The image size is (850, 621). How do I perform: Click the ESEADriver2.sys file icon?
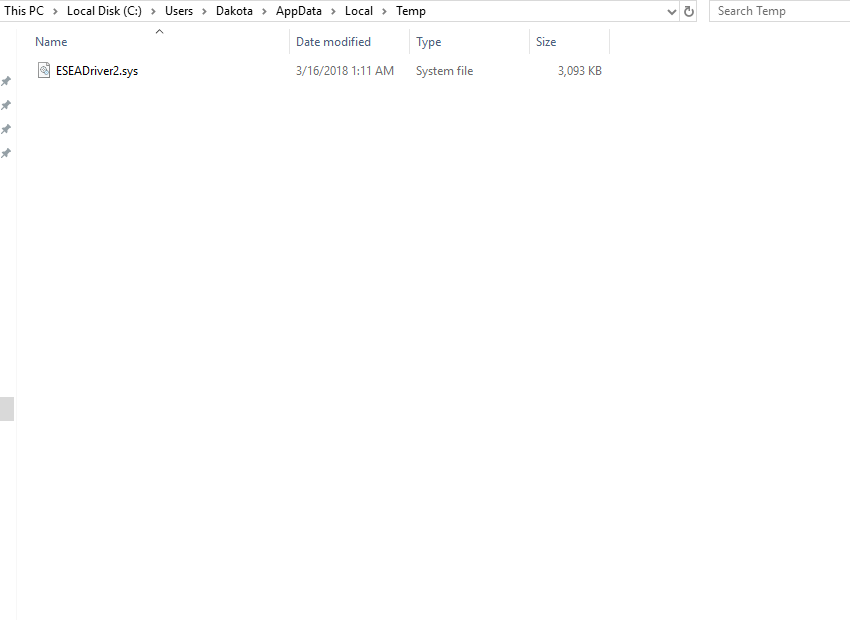pyautogui.click(x=44, y=70)
